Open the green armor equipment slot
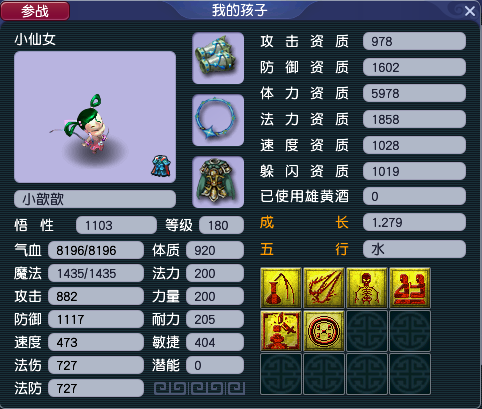 pos(218,182)
